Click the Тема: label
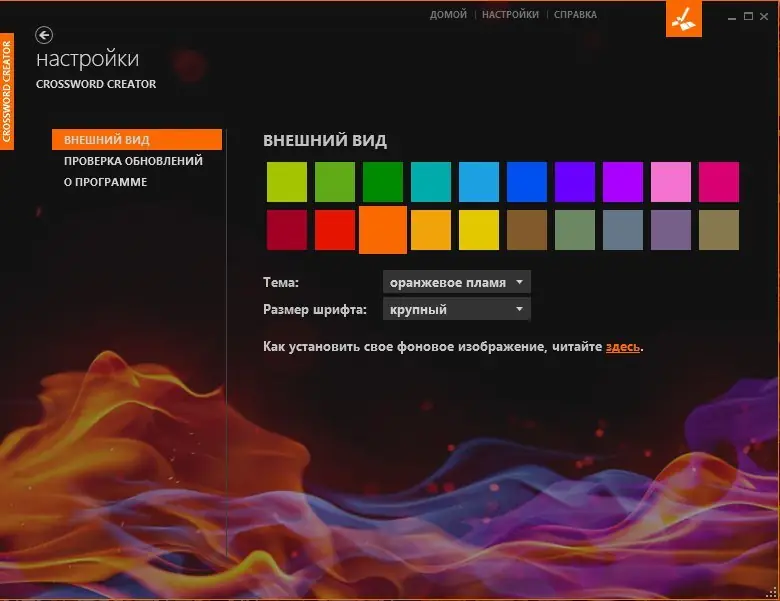 (281, 283)
